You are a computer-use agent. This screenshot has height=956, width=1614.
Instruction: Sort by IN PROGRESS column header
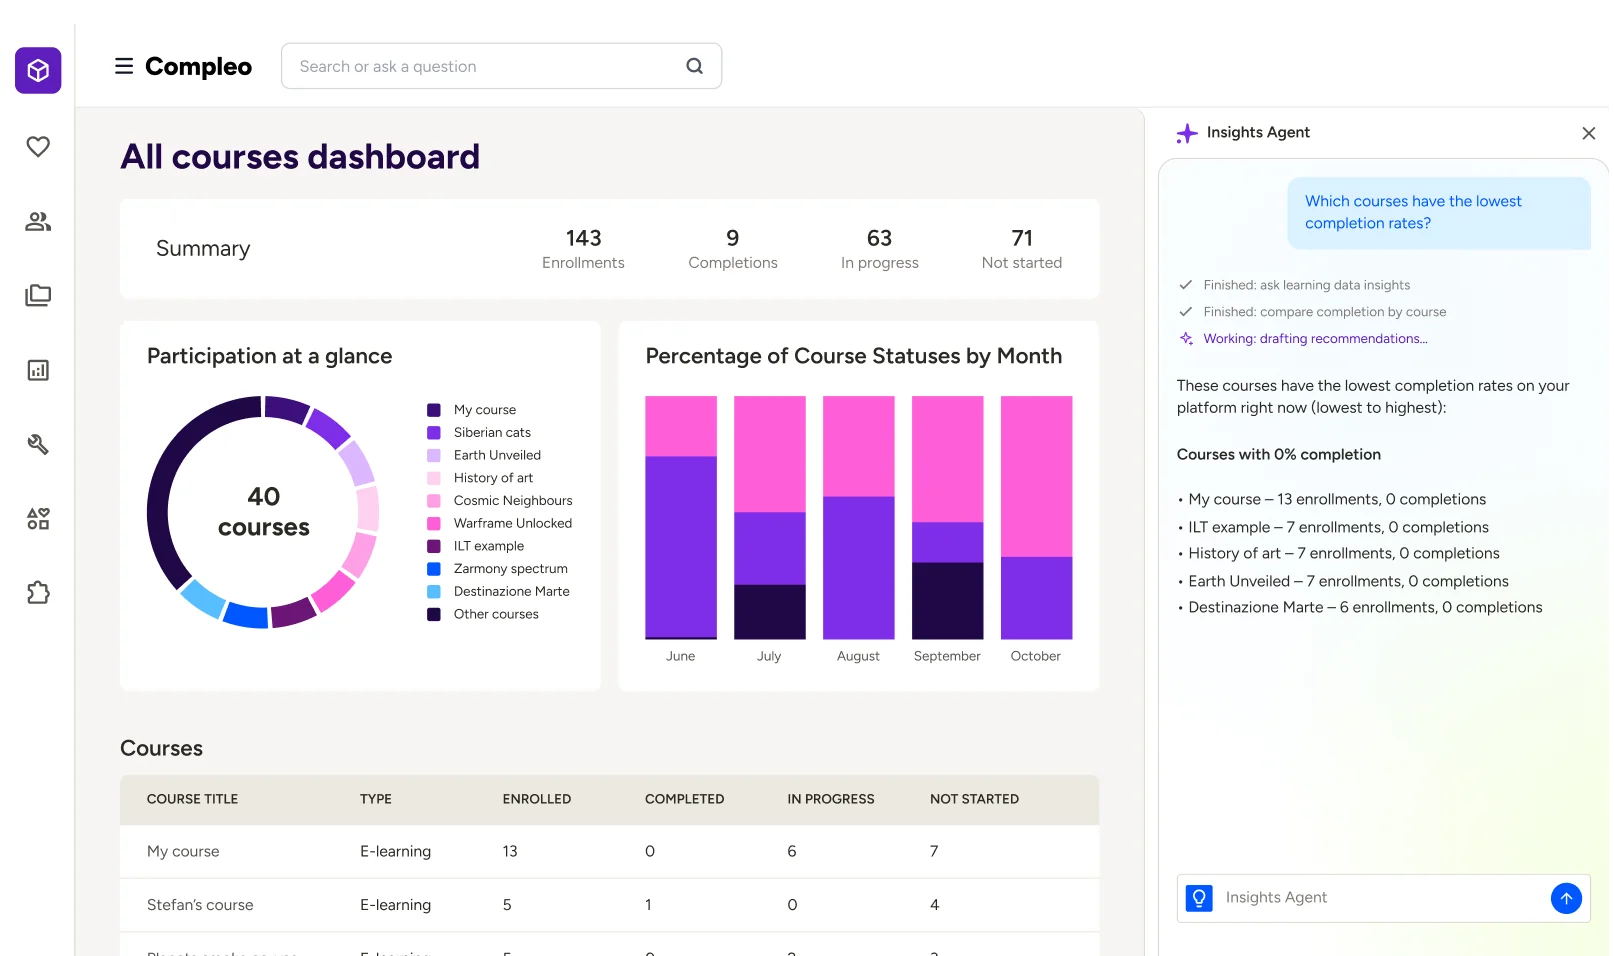click(x=831, y=799)
